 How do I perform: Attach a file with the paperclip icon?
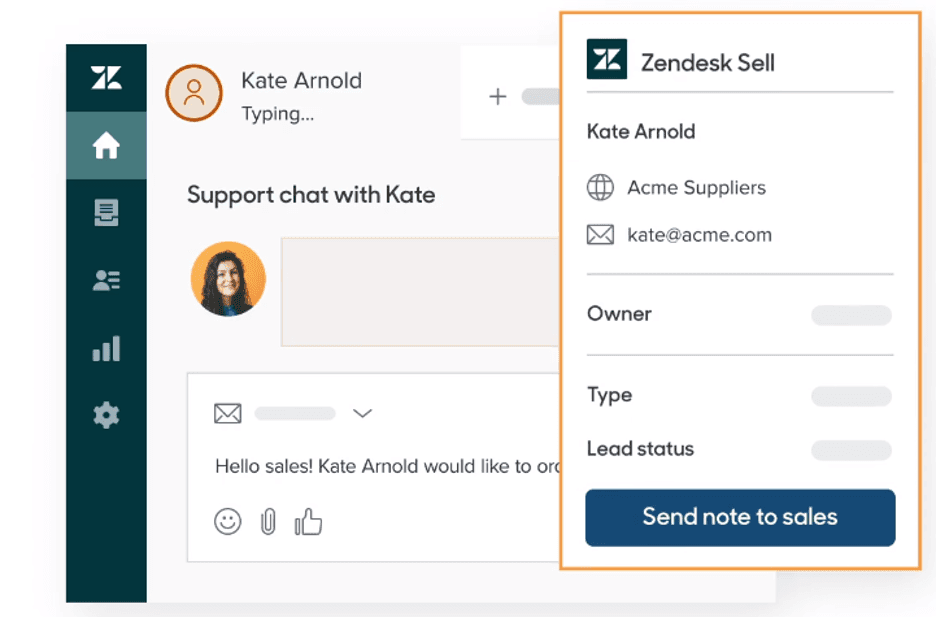tap(268, 521)
